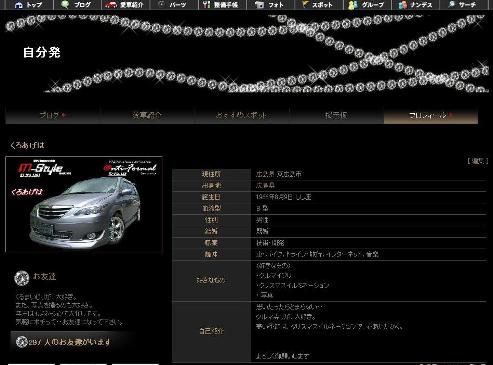The width and height of the screenshot is (493, 365).
Task: Click the 誕生日 row label
Action: pos(211,197)
